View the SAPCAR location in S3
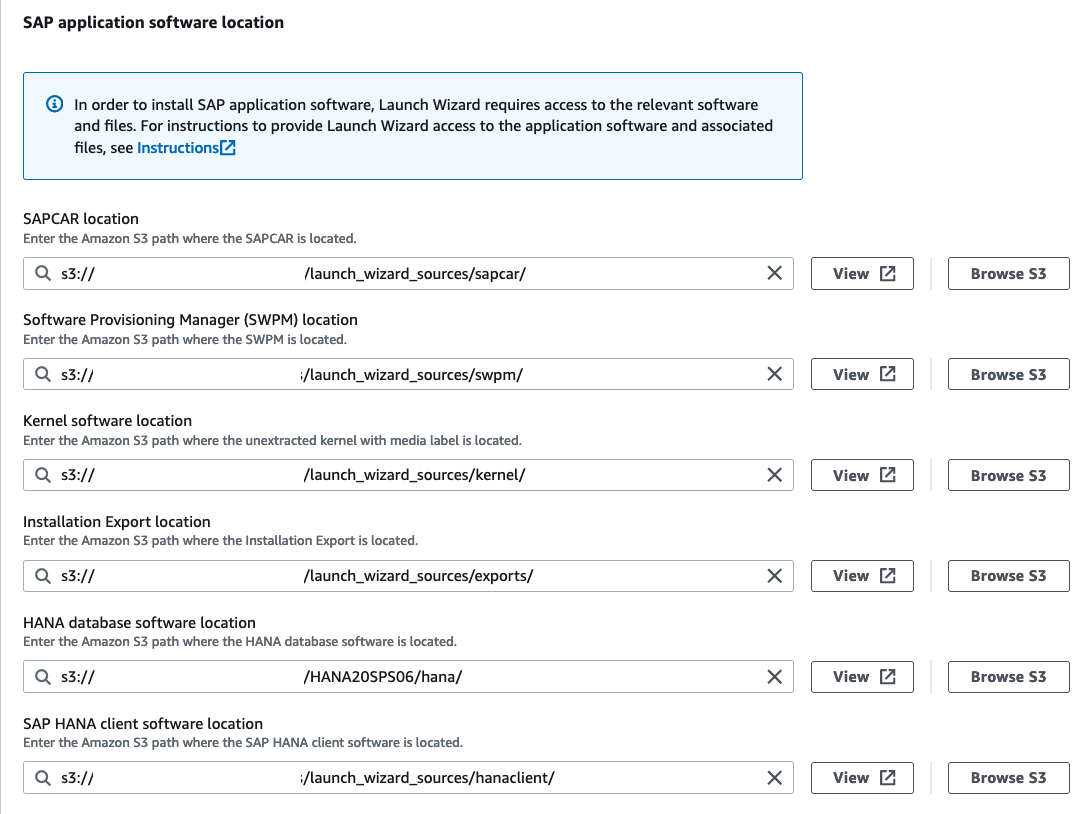This screenshot has height=814, width=1090. click(862, 273)
